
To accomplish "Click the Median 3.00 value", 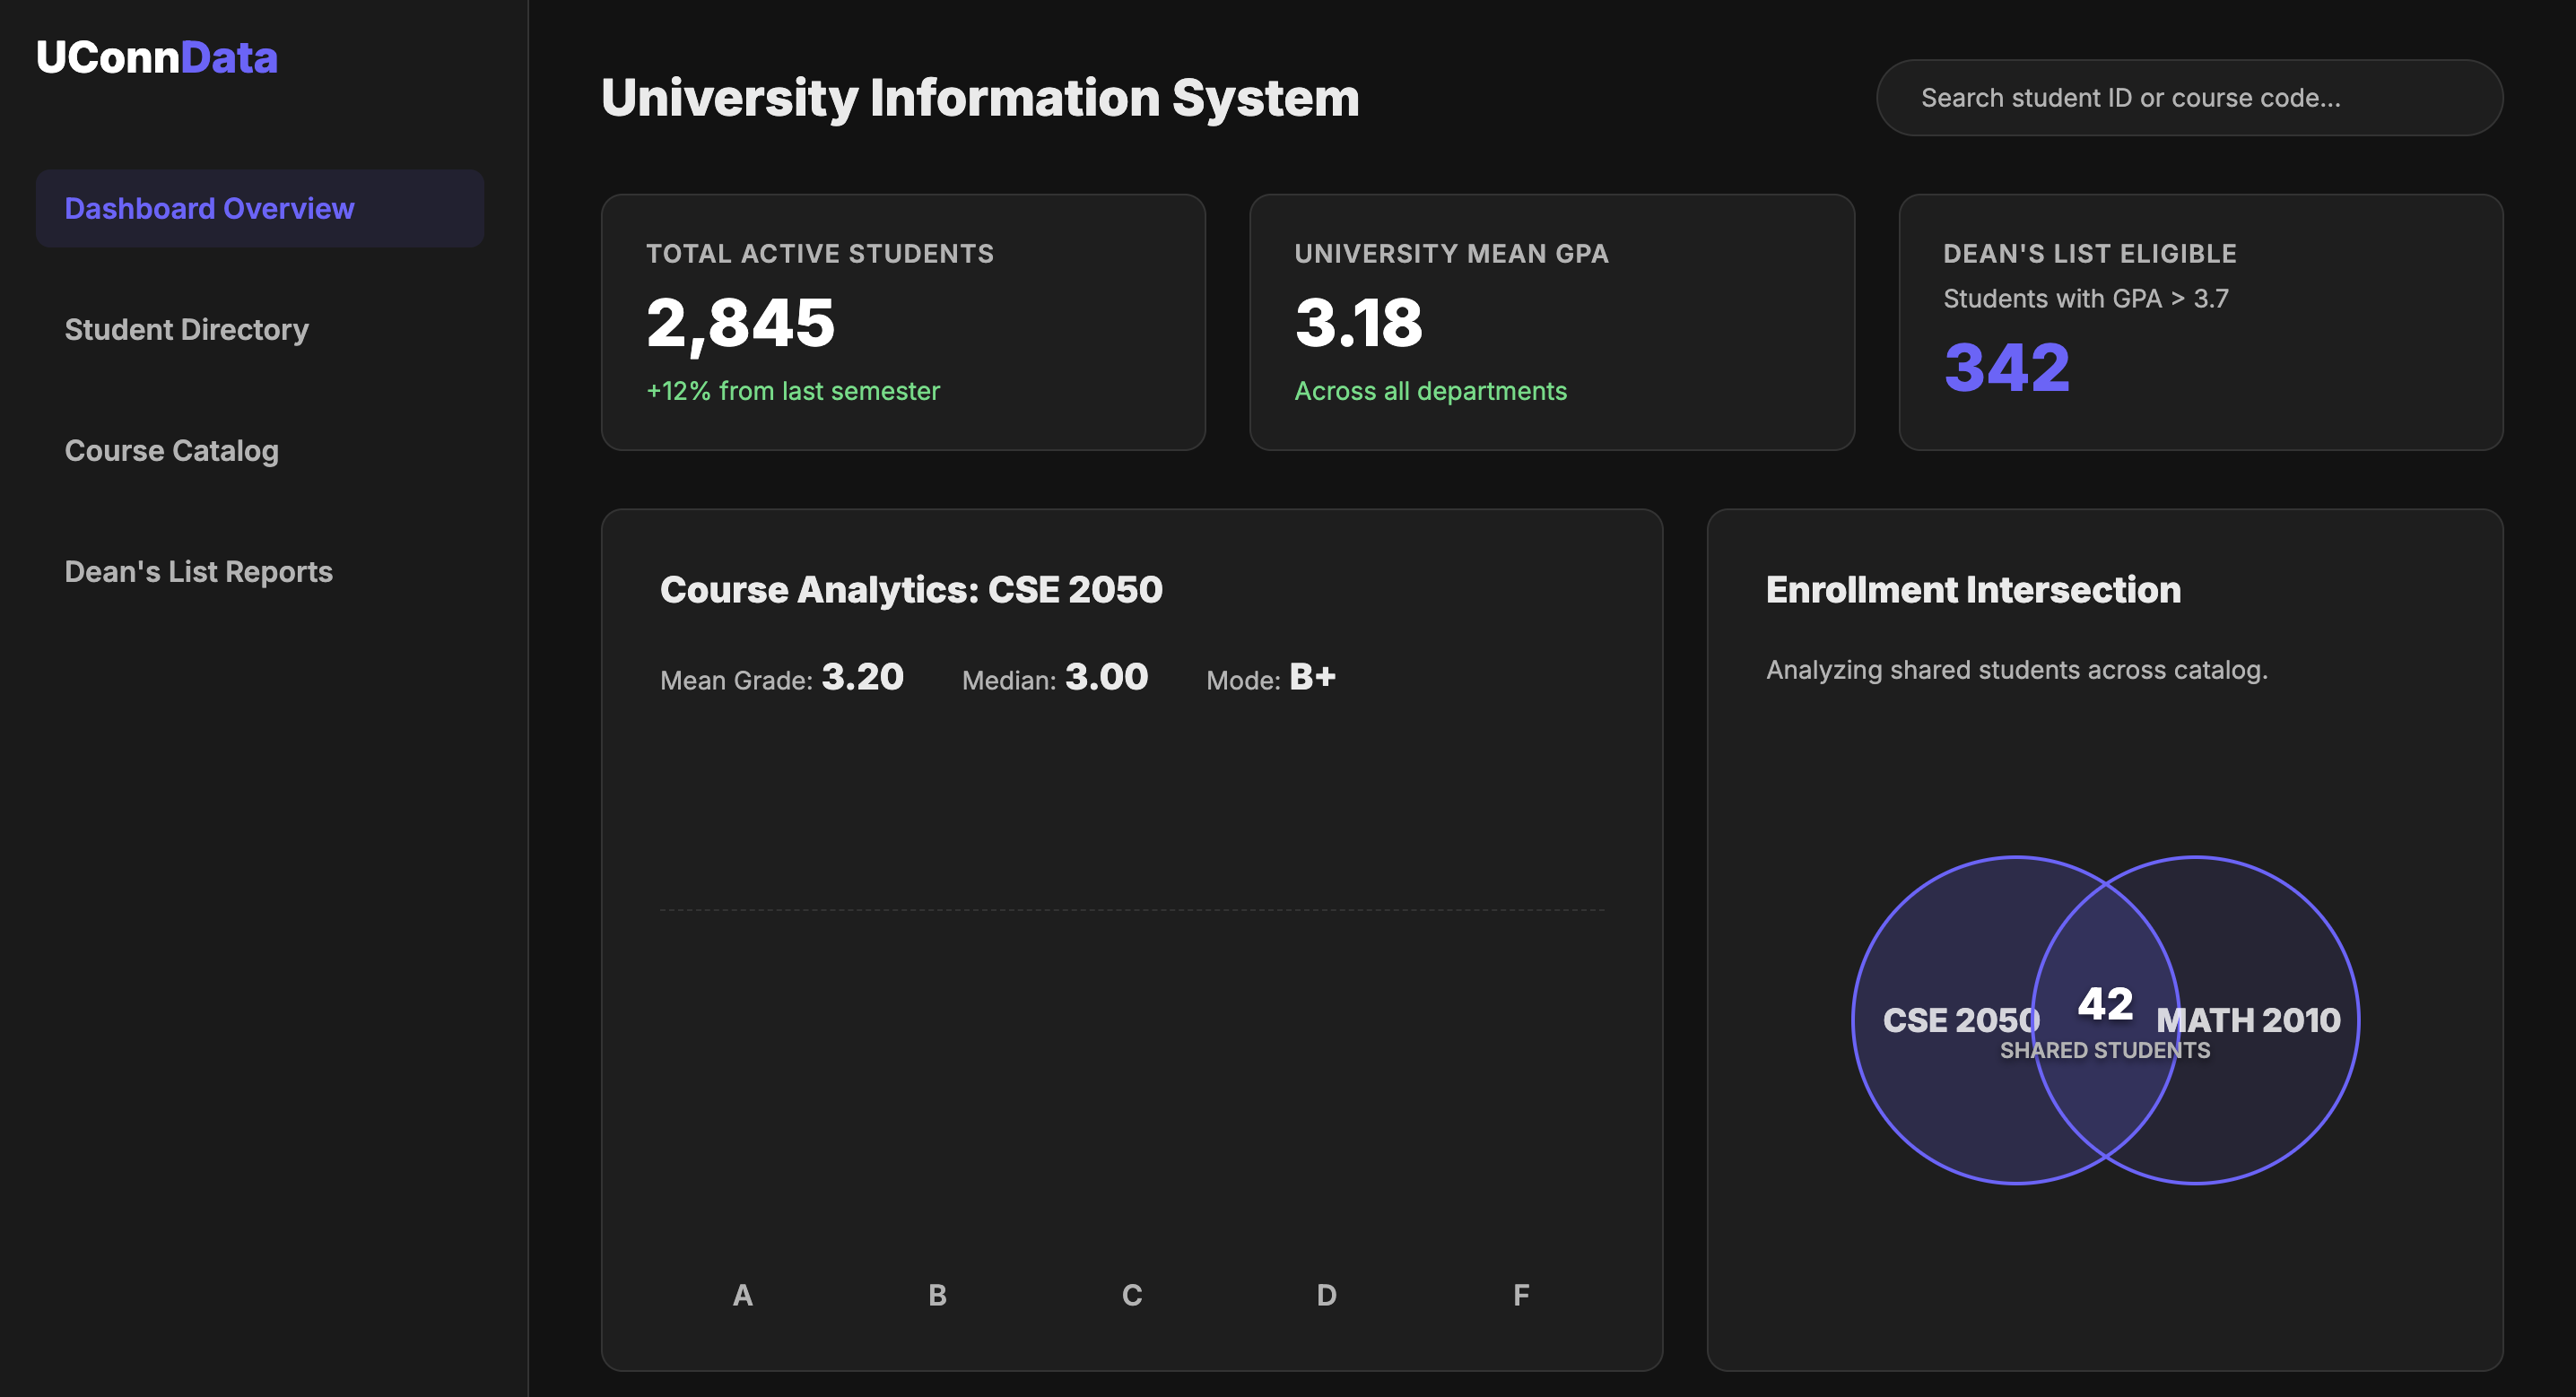I will pos(1106,677).
